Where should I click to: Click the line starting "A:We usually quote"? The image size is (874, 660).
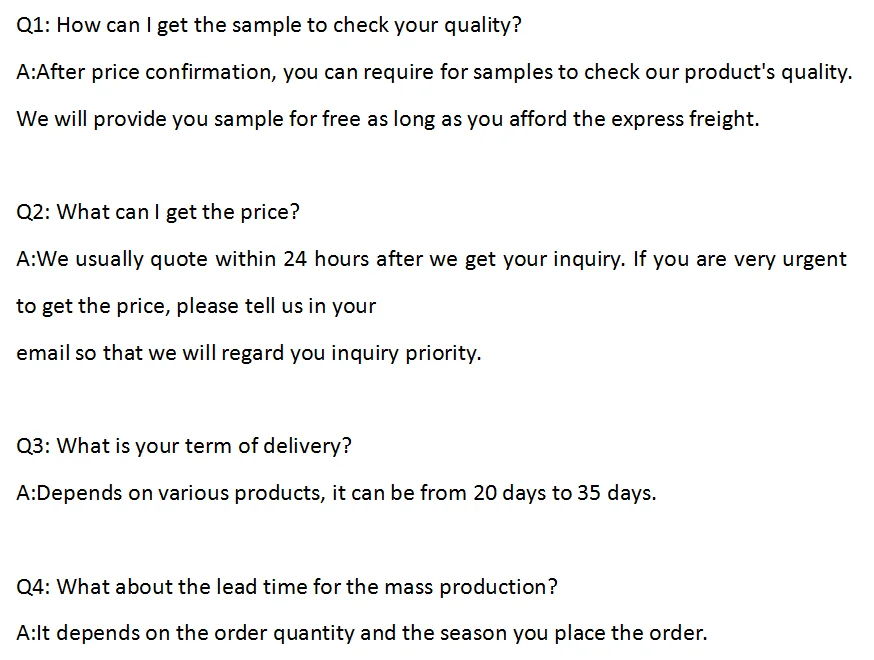pyautogui.click(x=431, y=259)
